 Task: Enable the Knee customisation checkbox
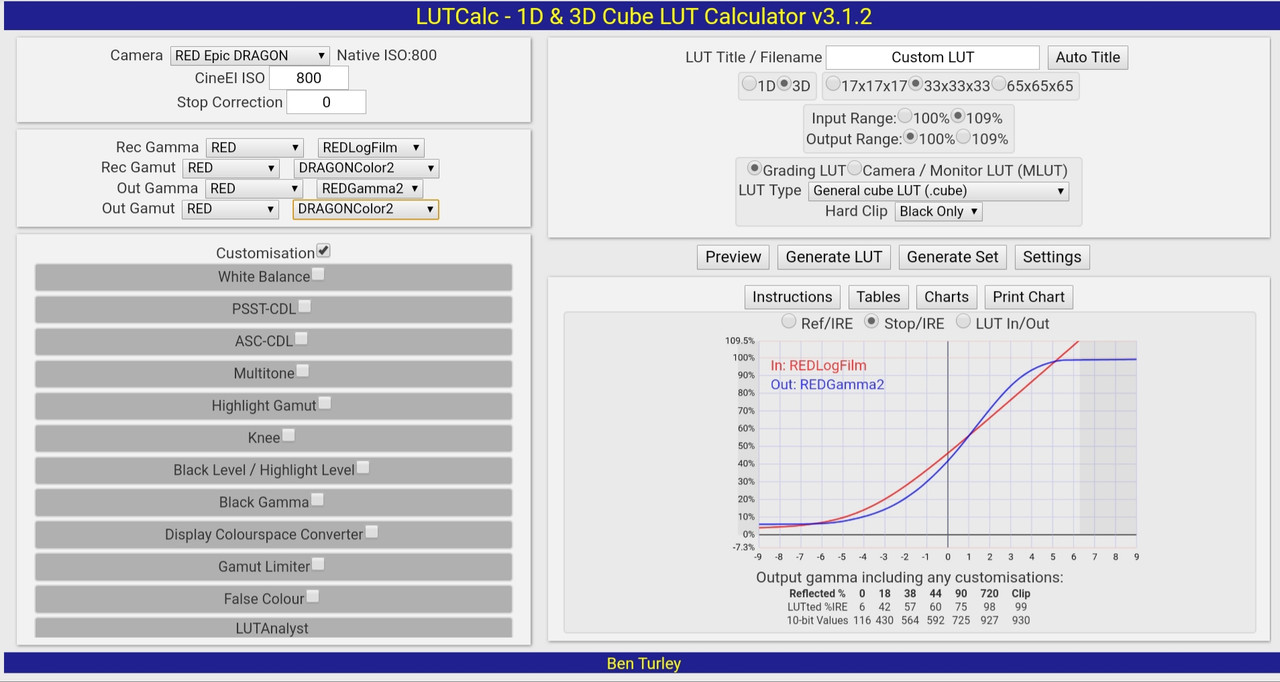coord(289,435)
